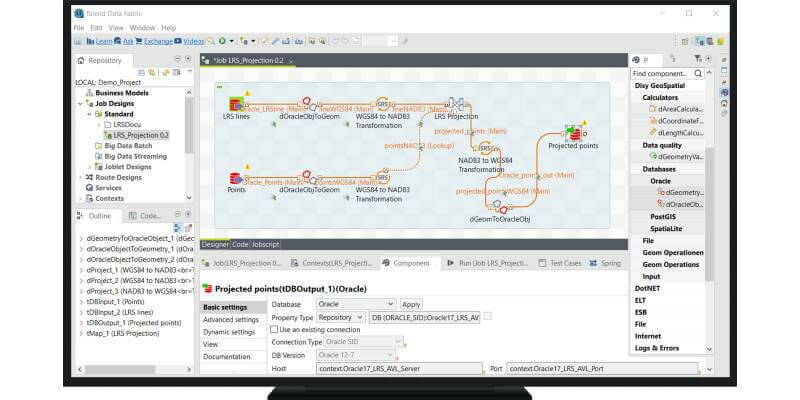
Task: Click the palette search magnifier icon
Action: [x=698, y=73]
